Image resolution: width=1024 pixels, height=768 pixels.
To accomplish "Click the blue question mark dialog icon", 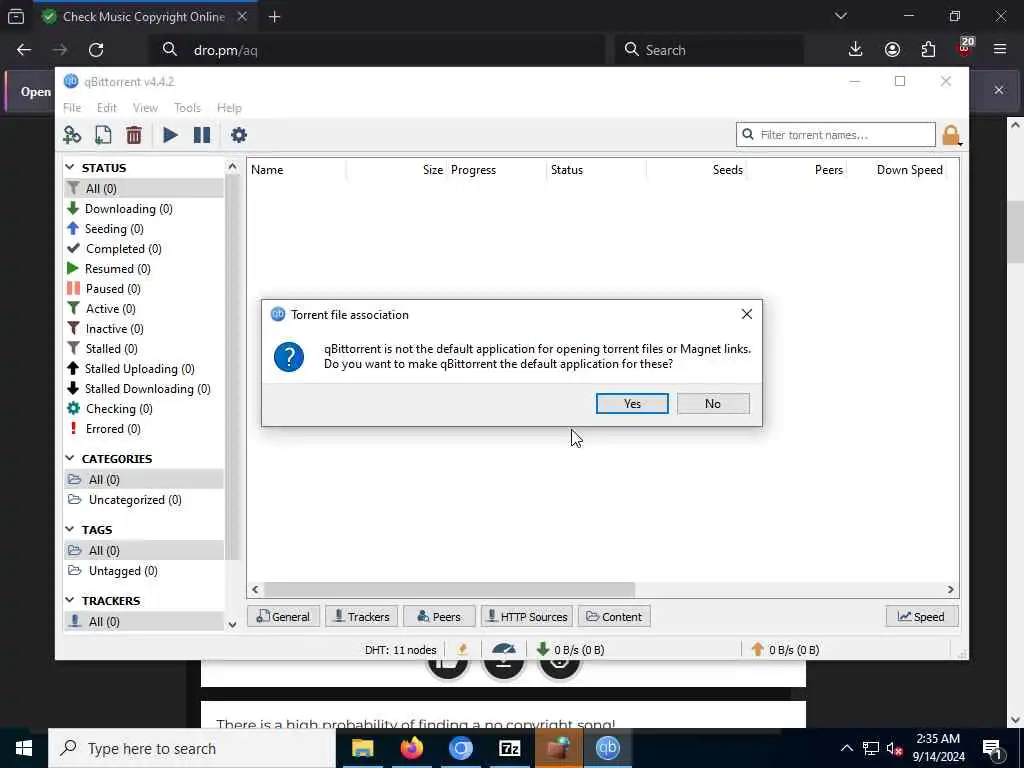I will point(289,357).
